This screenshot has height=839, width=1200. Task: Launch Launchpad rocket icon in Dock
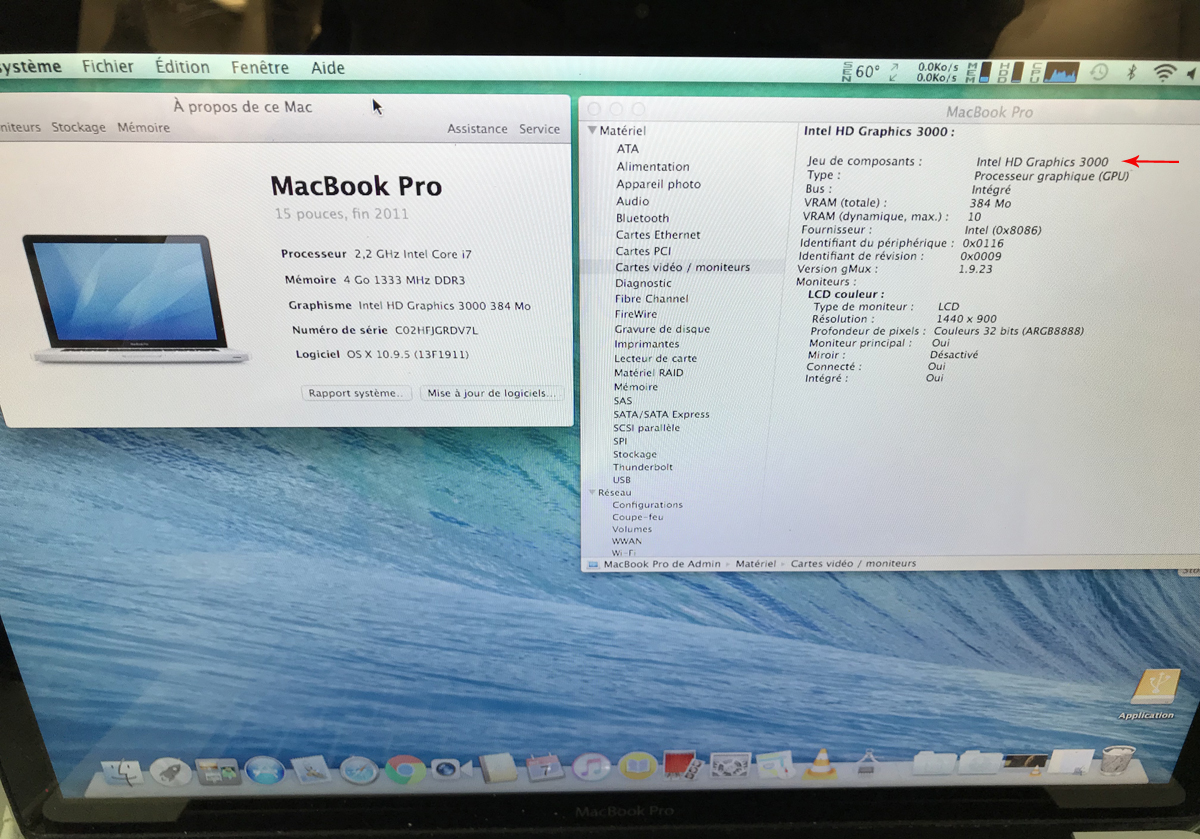(170, 770)
